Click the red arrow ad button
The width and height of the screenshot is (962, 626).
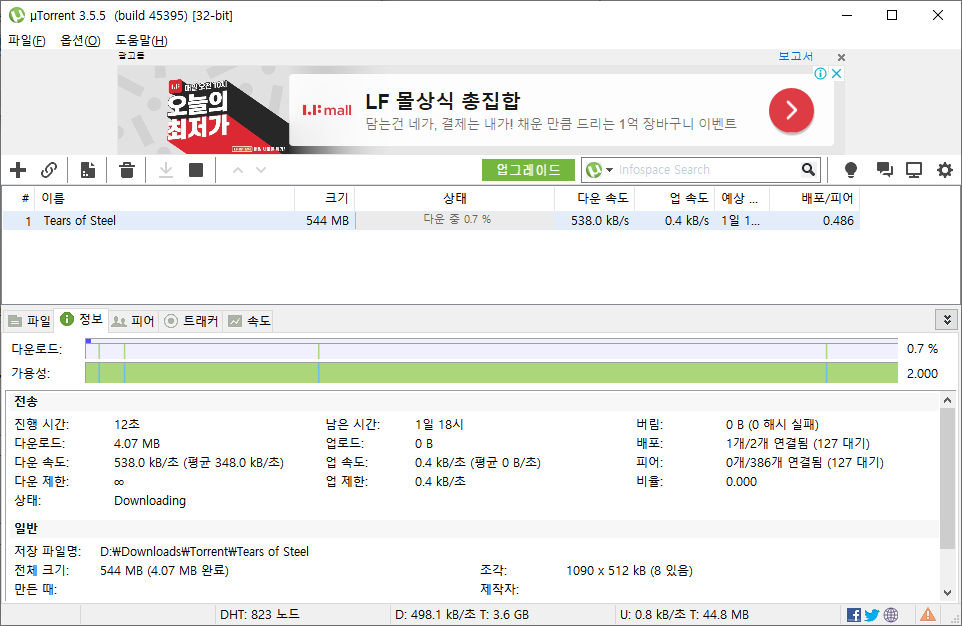click(x=791, y=110)
